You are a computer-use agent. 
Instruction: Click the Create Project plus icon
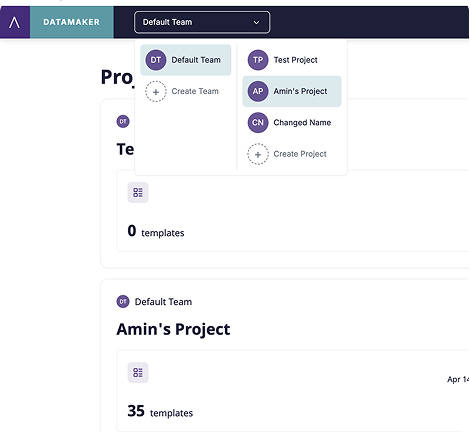tap(258, 154)
